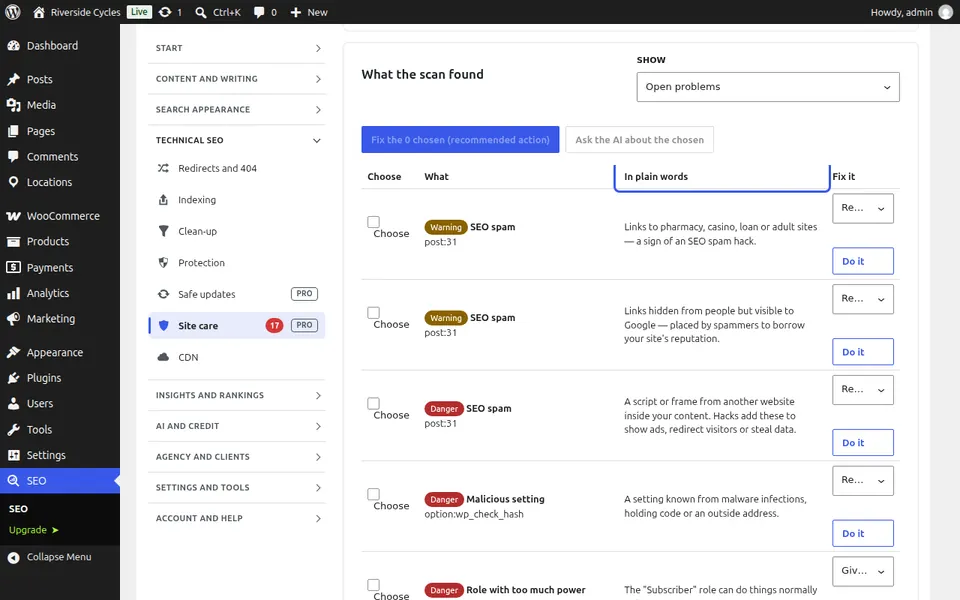Click the Analytics bar chart icon

[13, 293]
